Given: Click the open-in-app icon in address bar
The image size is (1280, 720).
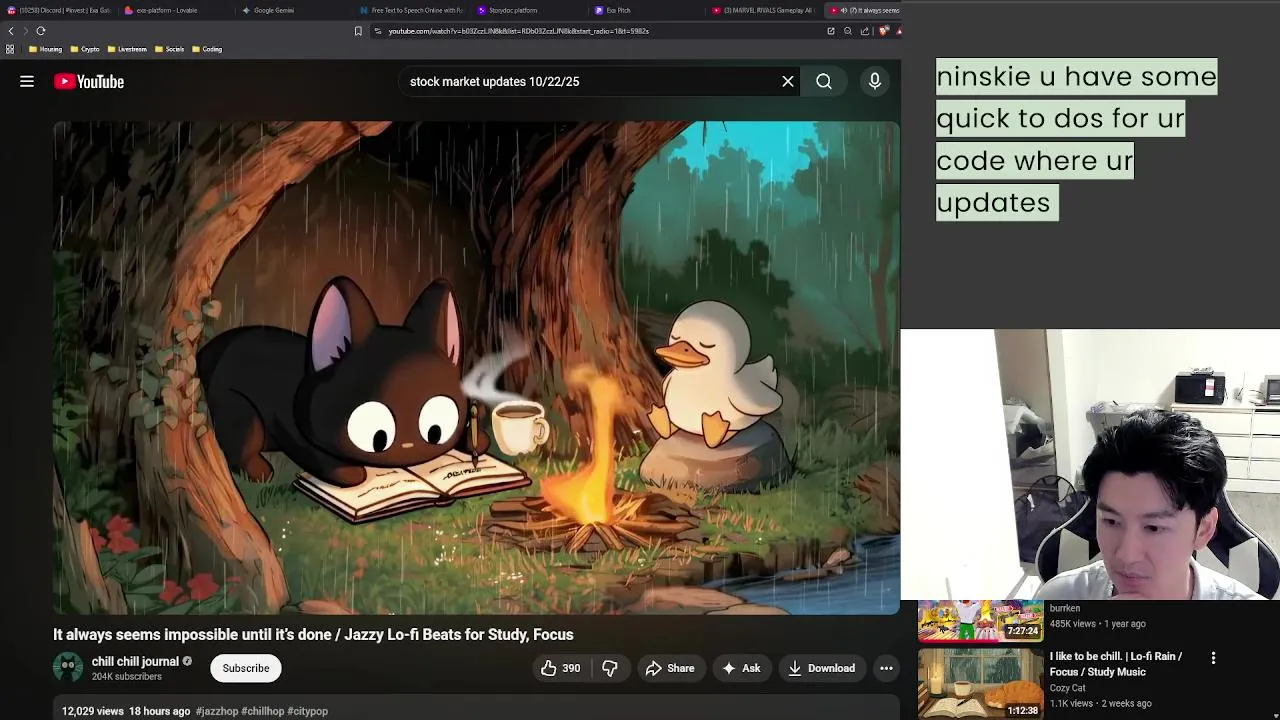Looking at the screenshot, I should click(x=830, y=31).
